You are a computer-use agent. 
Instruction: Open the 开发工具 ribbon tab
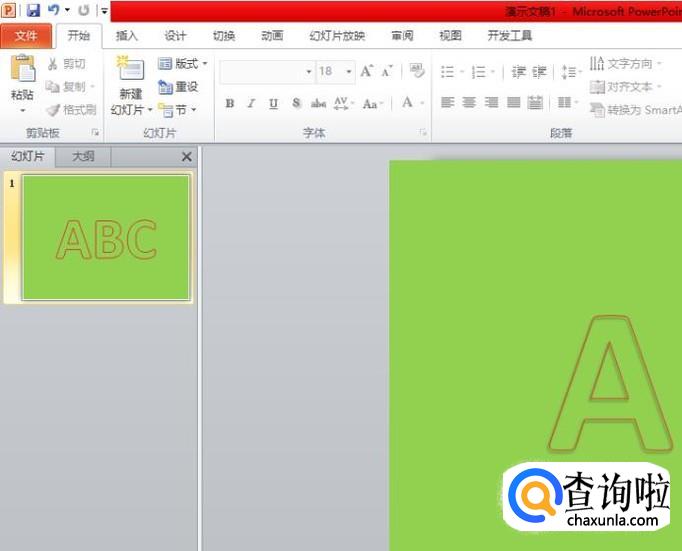[510, 36]
